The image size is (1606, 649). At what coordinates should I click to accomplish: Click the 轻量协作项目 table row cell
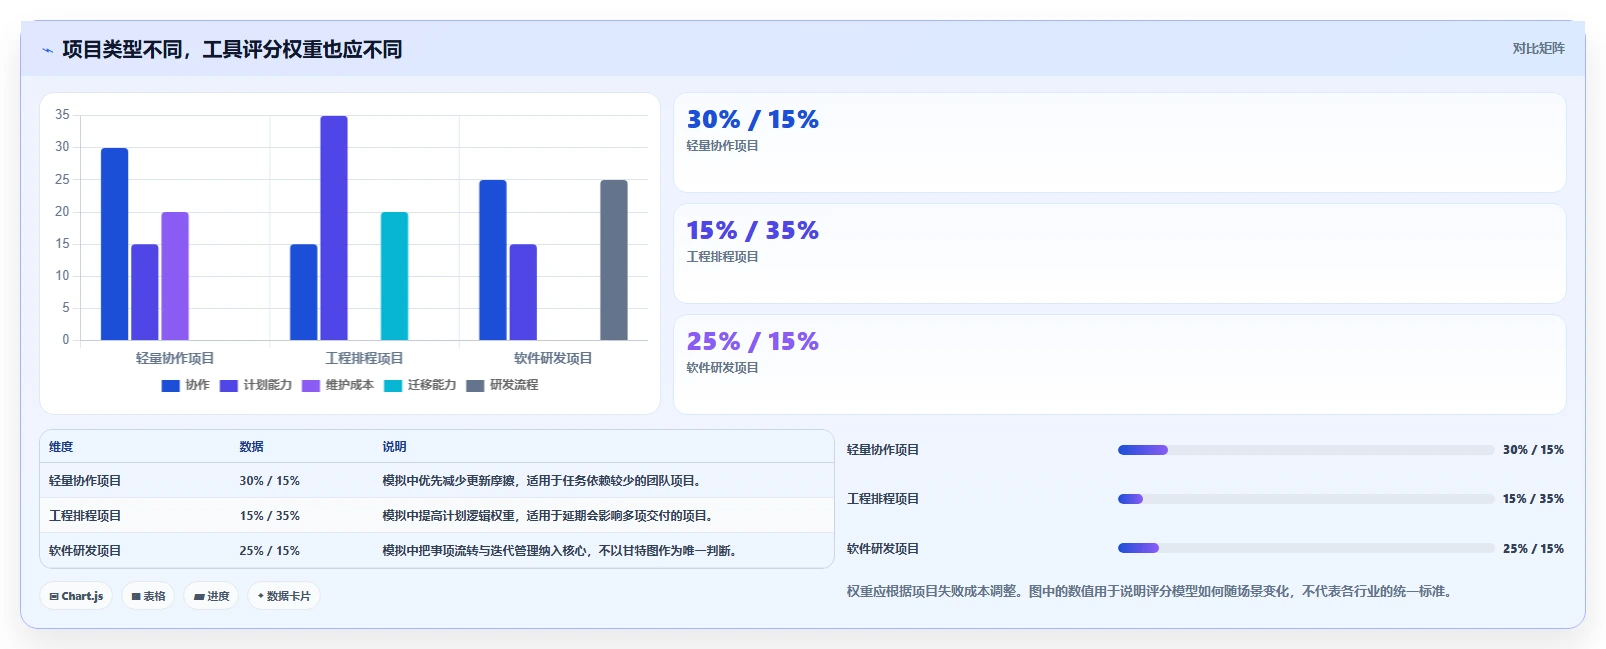[x=85, y=481]
